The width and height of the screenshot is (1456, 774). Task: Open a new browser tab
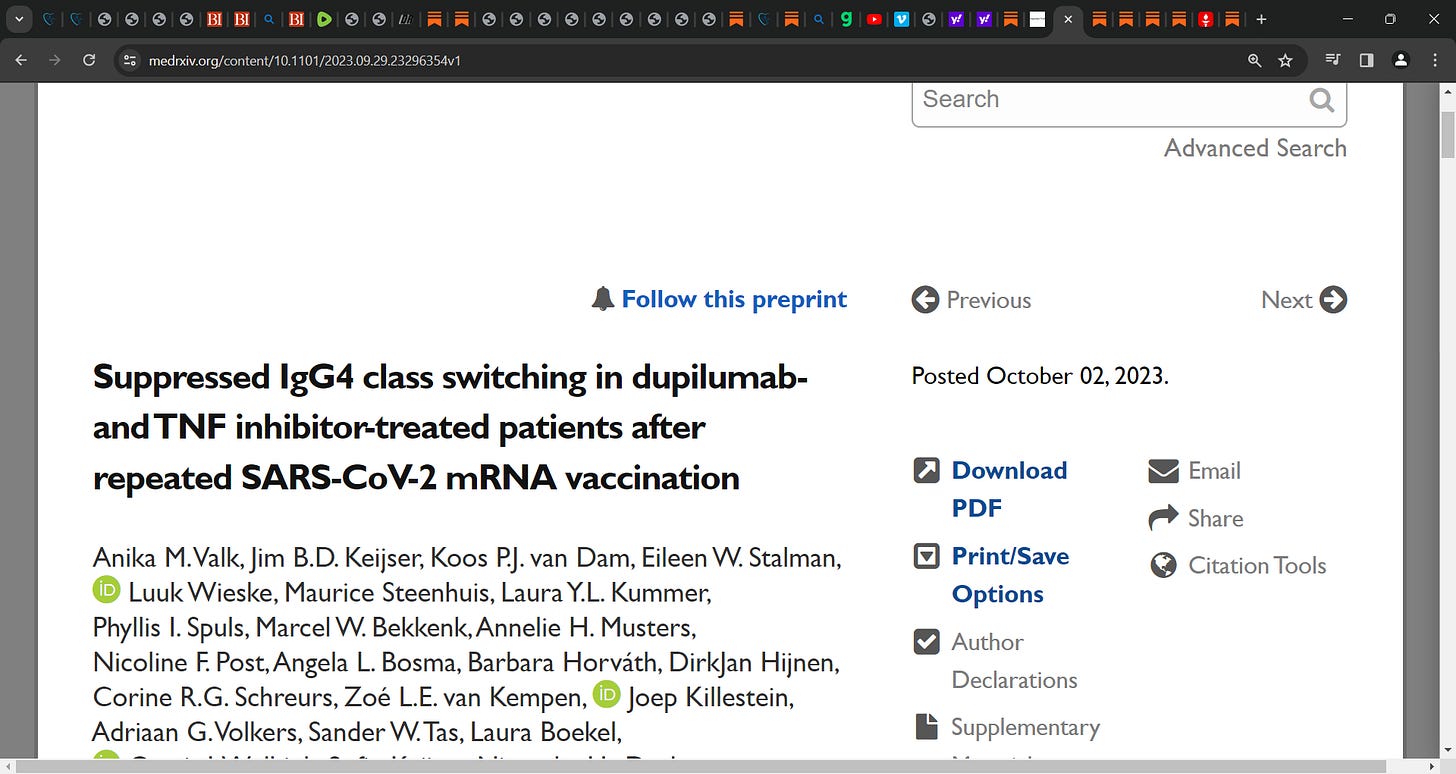point(1261,19)
